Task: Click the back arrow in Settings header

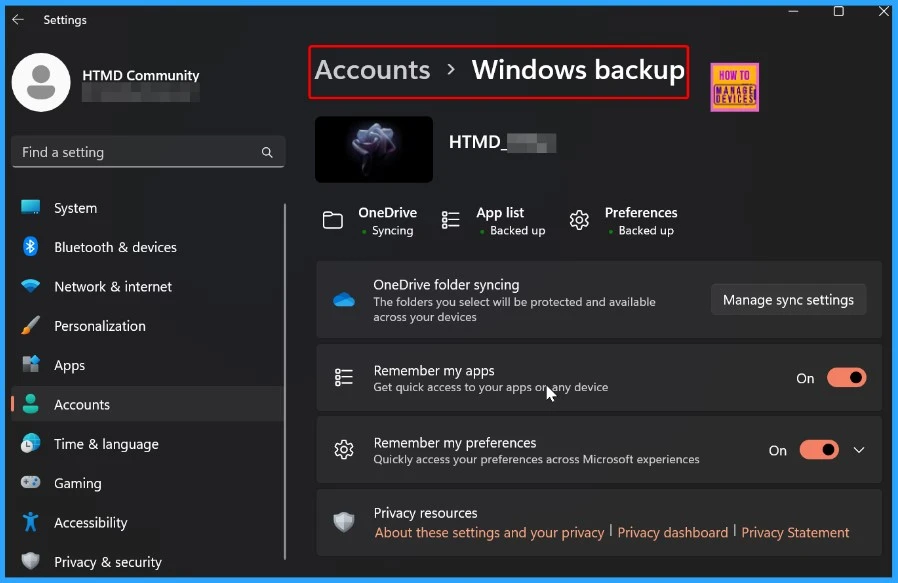Action: click(18, 20)
